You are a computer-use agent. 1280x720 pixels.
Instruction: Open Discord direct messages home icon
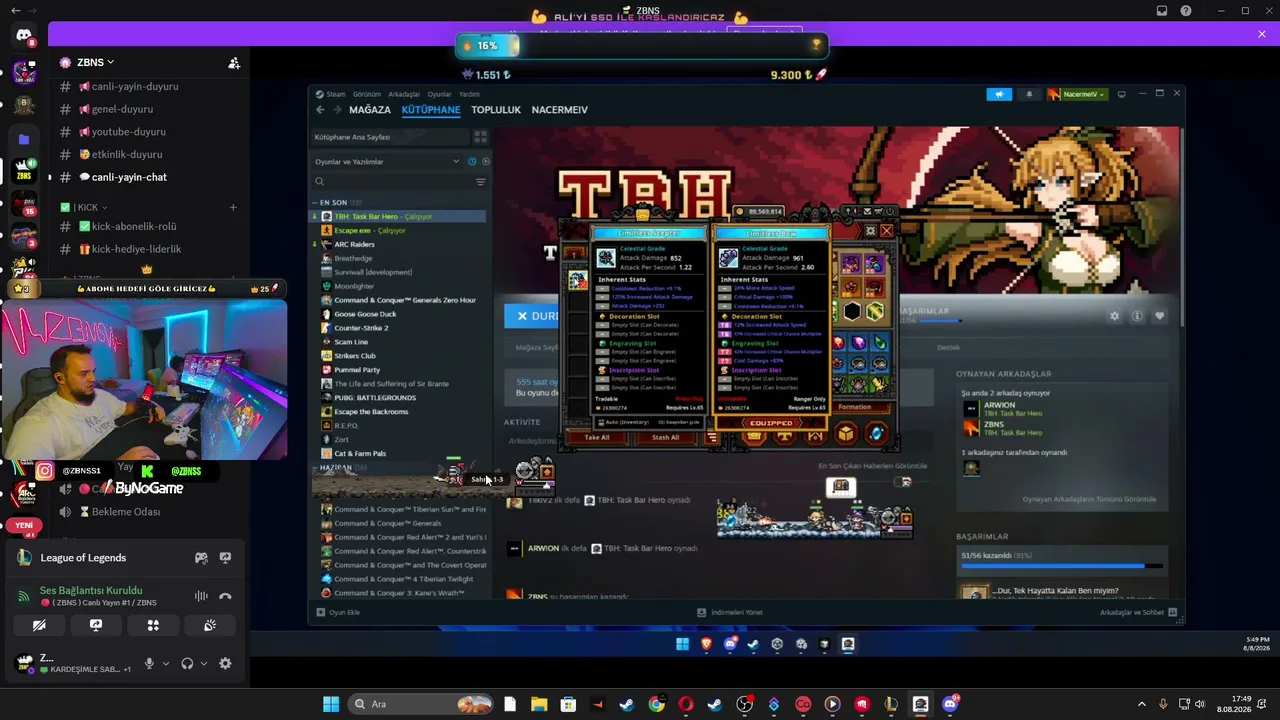pyautogui.click(x=24, y=35)
